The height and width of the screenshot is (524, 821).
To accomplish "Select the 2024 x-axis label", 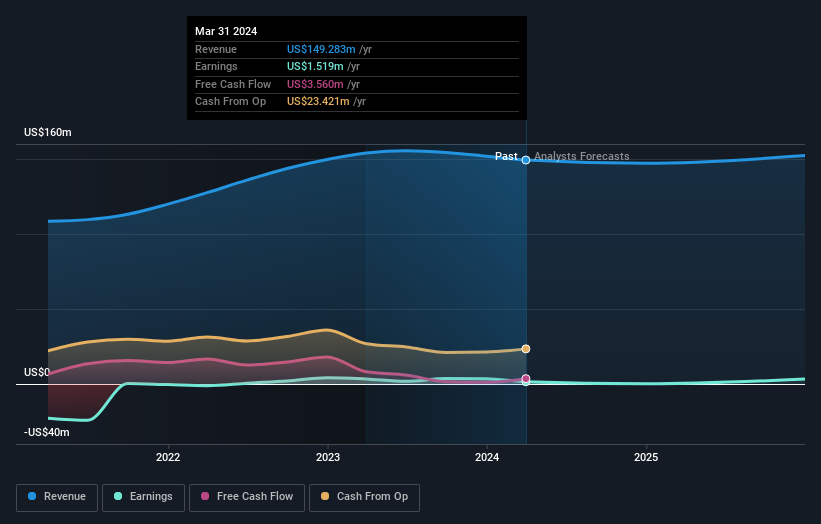I will point(487,457).
